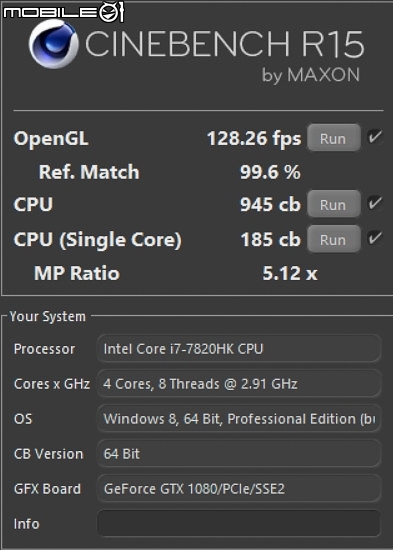Click the 945 cb CPU score
393x550 pixels.
point(270,204)
